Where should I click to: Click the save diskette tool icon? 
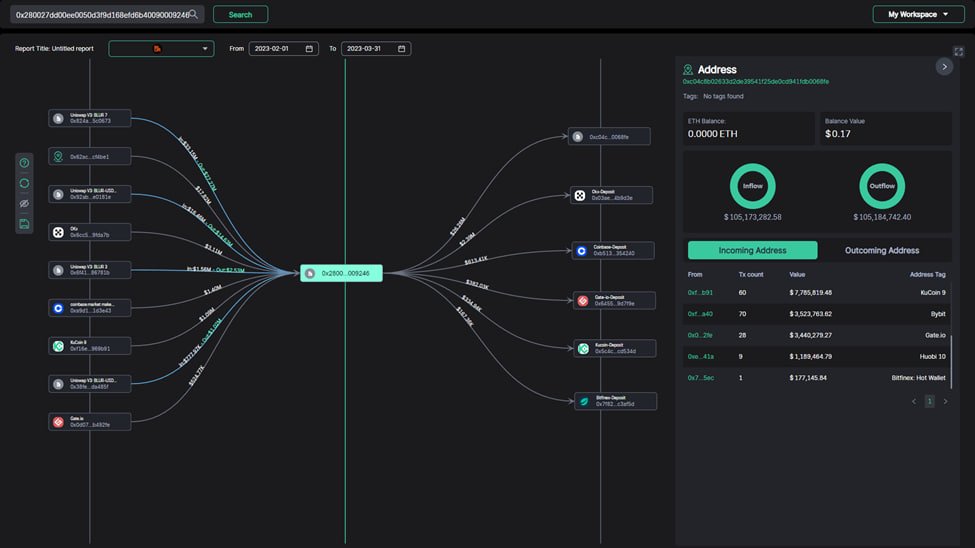tap(24, 224)
